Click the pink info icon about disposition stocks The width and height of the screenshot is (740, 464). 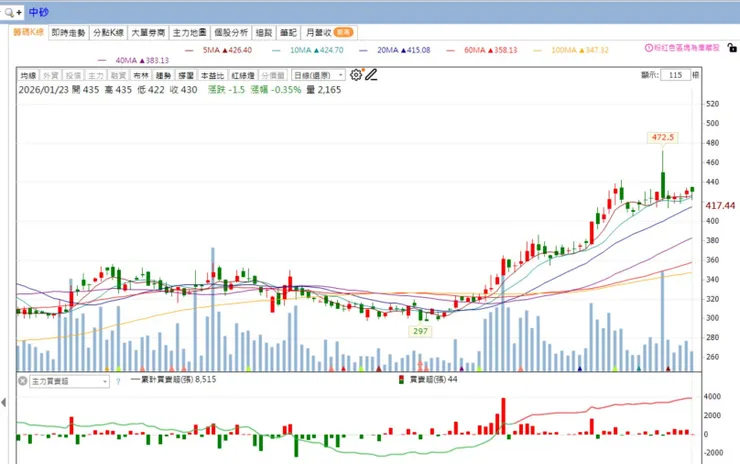[648, 48]
